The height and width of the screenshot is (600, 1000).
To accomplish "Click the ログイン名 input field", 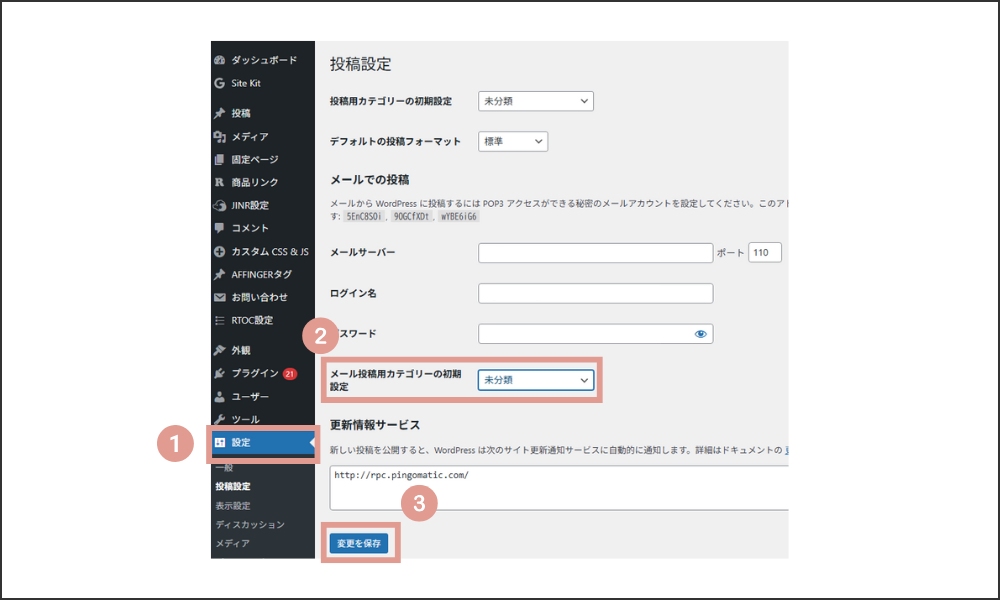I will pos(596,293).
